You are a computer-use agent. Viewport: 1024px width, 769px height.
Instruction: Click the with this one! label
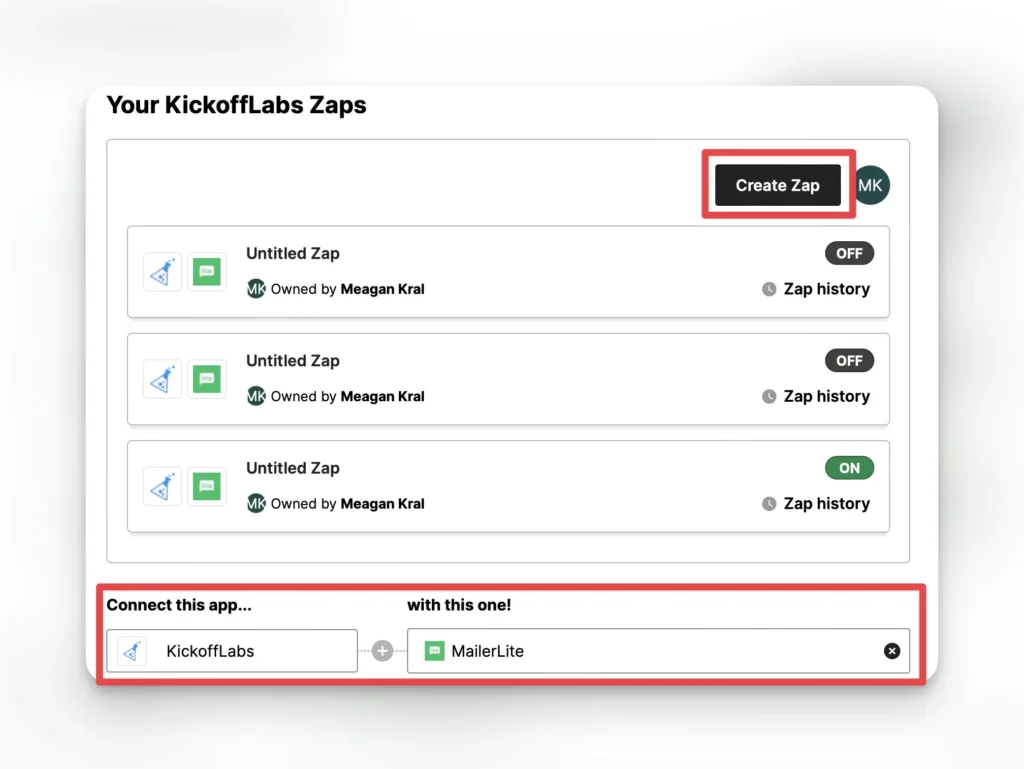point(459,605)
